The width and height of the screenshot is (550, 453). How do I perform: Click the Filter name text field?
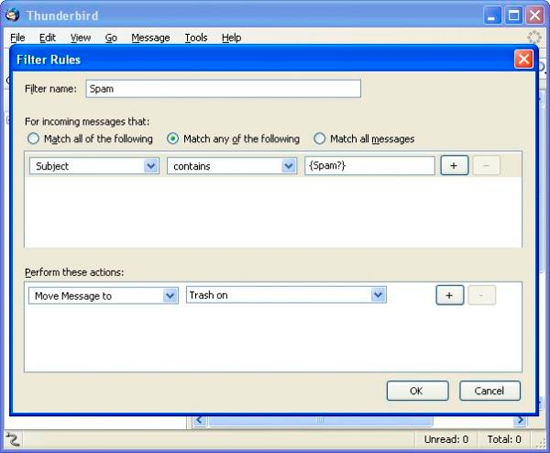coord(223,88)
